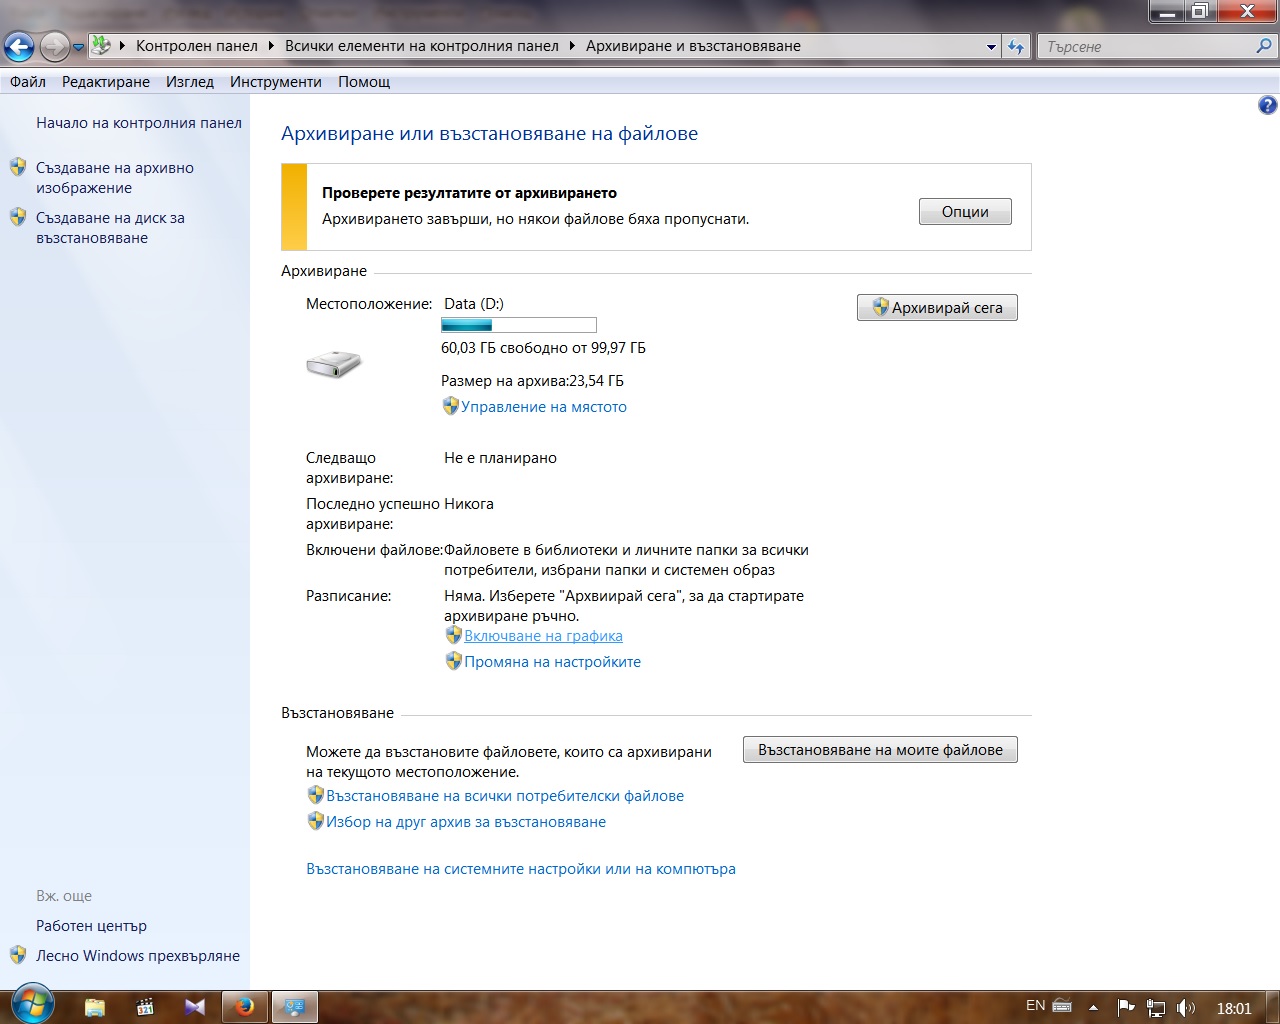
Task: Click the refresh icon beside the address bar
Action: [x=1016, y=47]
